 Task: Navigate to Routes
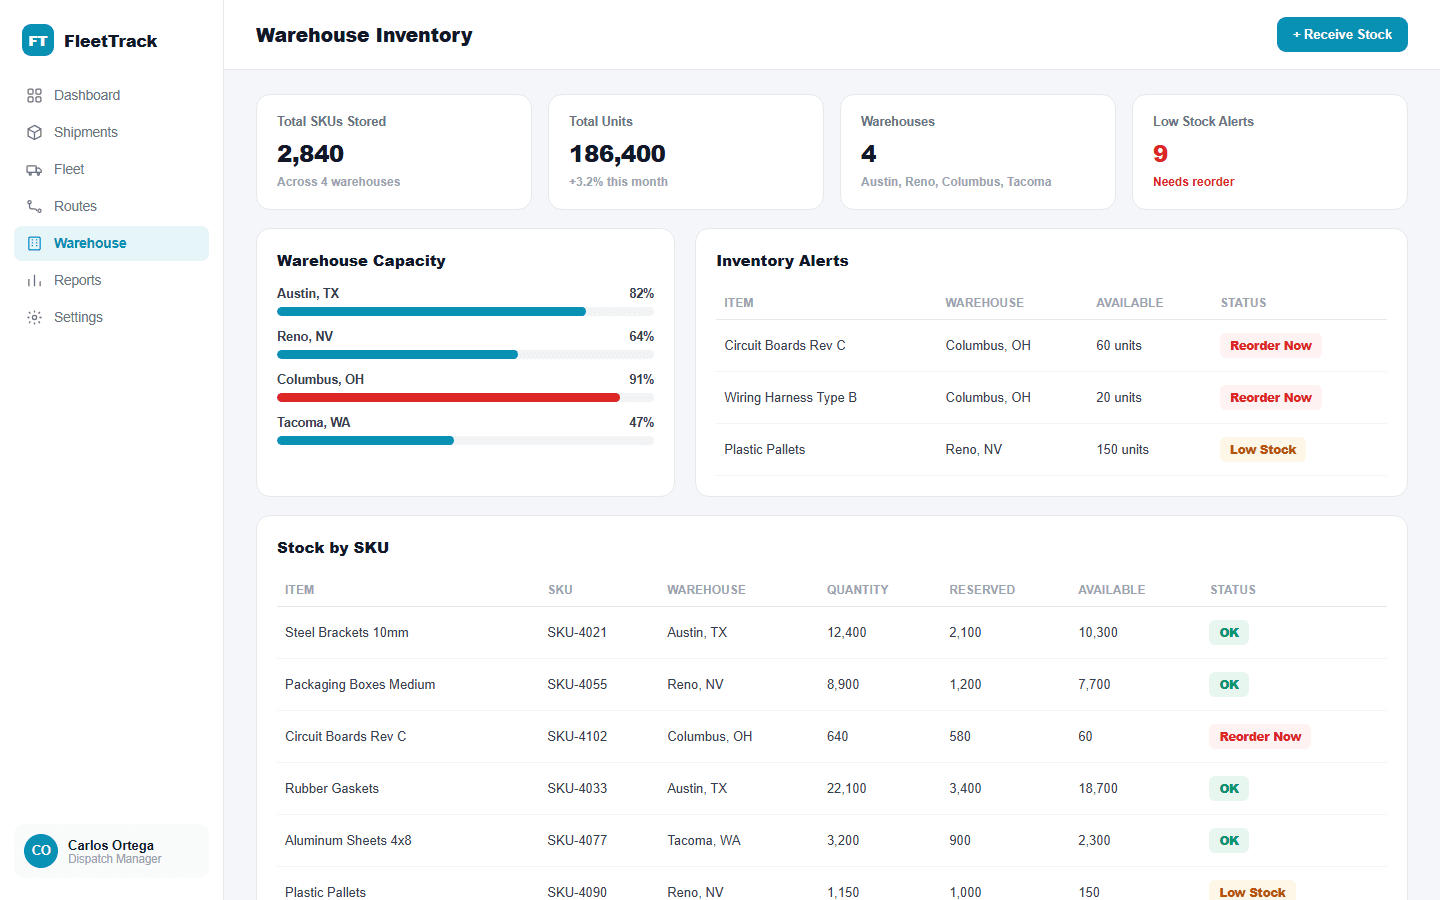(x=111, y=206)
